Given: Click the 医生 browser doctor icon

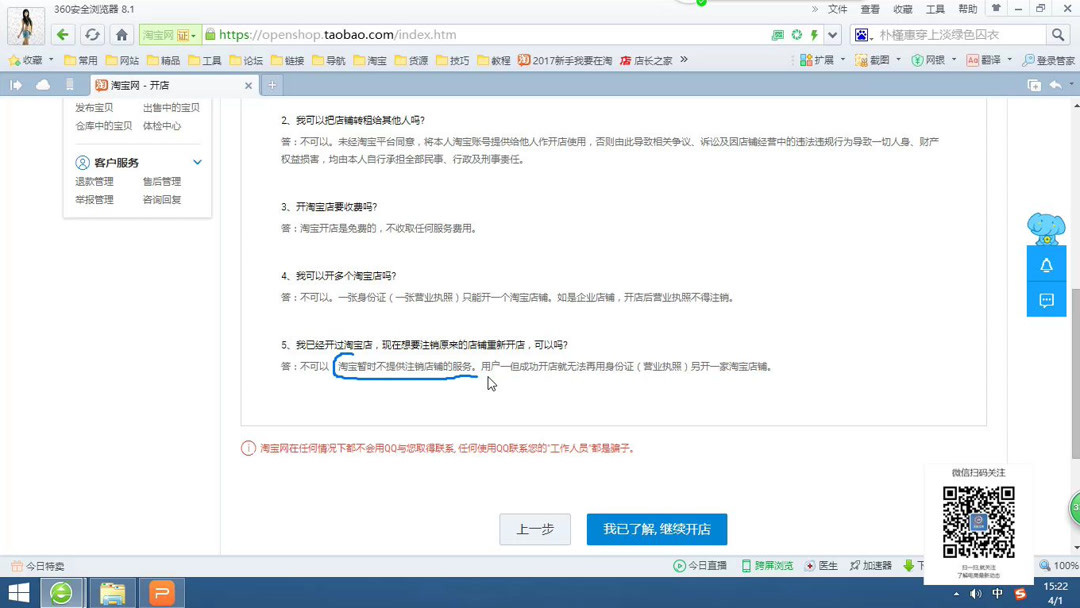Looking at the screenshot, I should point(821,565).
